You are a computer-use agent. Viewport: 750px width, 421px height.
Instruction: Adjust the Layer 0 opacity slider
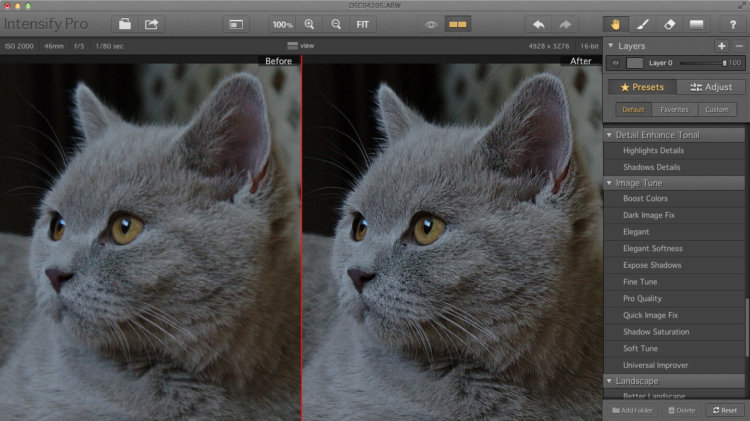pyautogui.click(x=703, y=63)
